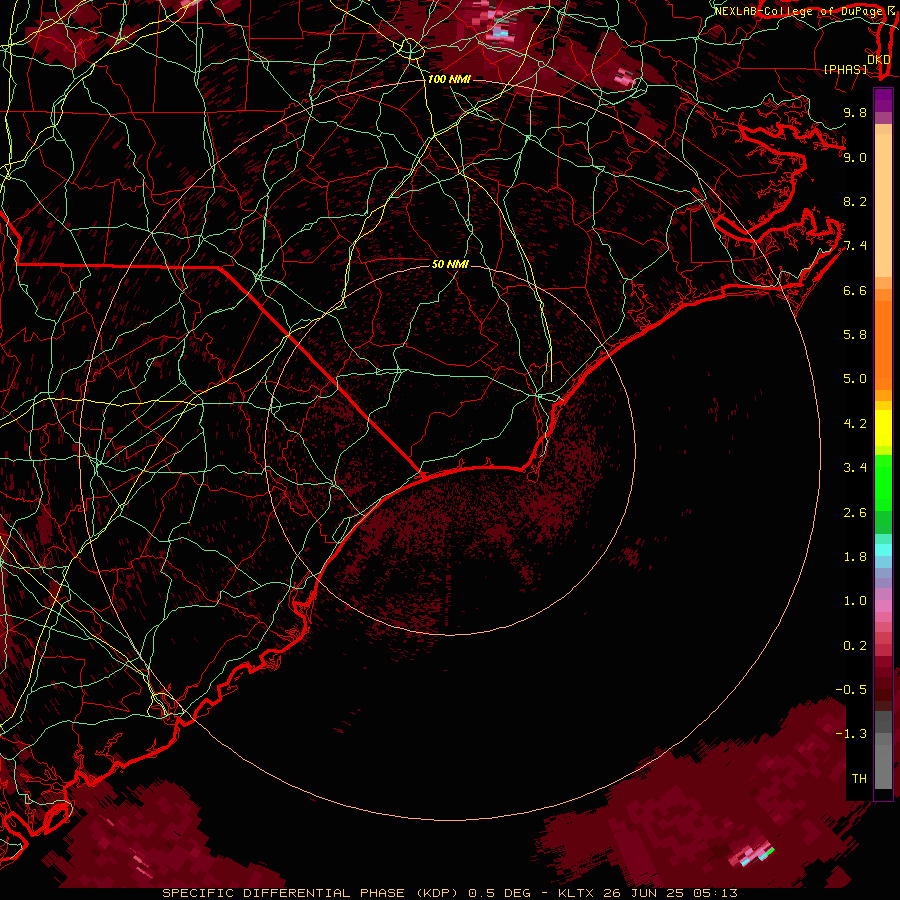The height and width of the screenshot is (900, 900).
Task: Click the 9.8 value on the color scale
Action: [x=855, y=112]
